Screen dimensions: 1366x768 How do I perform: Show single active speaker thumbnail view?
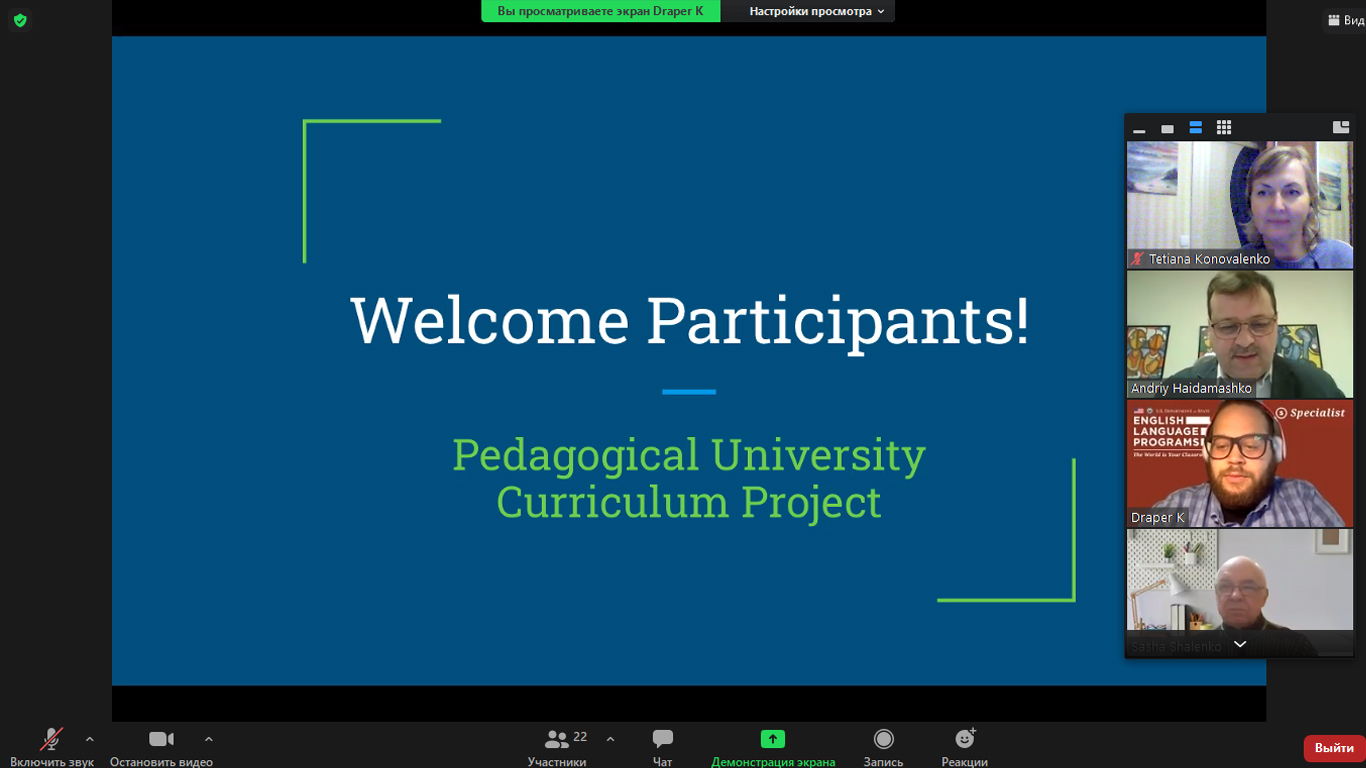coord(1167,129)
